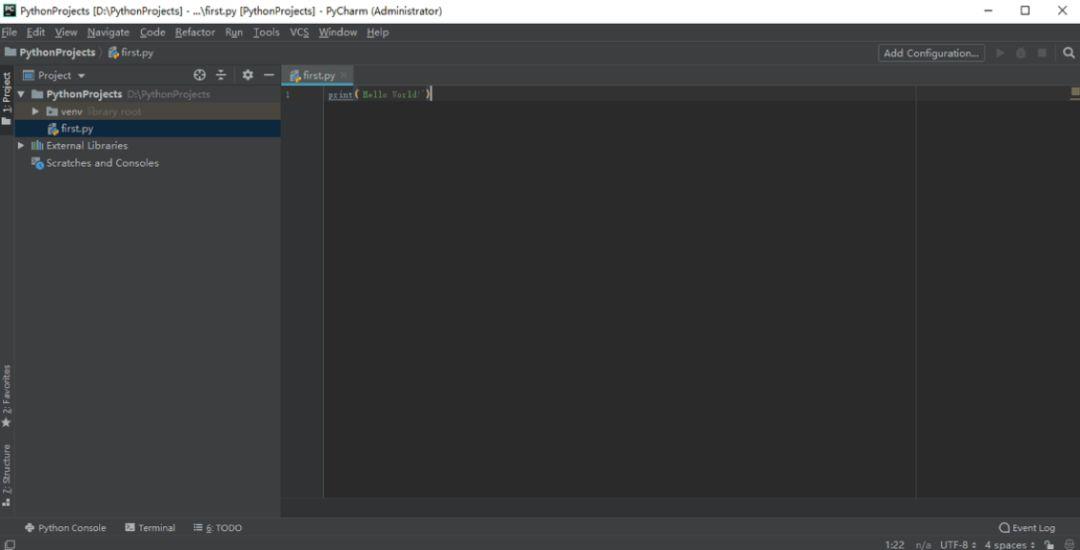
Task: Click the Add Configuration... button
Action: [931, 53]
